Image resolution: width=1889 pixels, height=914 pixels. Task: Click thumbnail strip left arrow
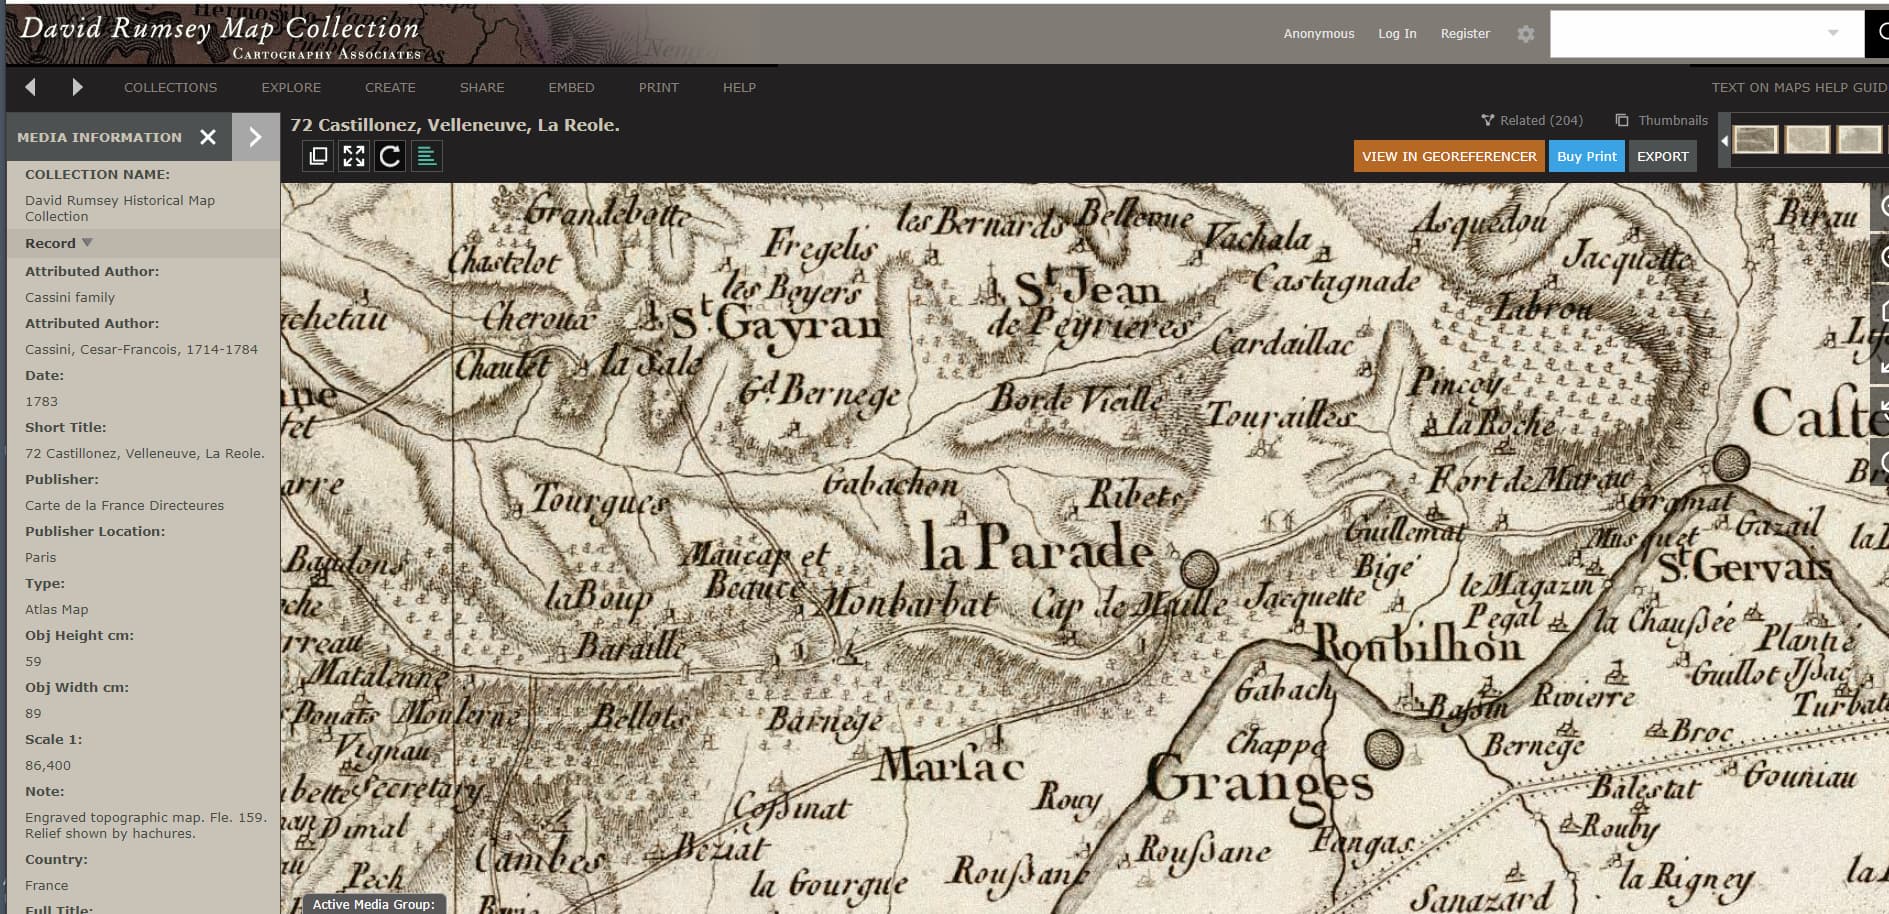(x=1724, y=141)
